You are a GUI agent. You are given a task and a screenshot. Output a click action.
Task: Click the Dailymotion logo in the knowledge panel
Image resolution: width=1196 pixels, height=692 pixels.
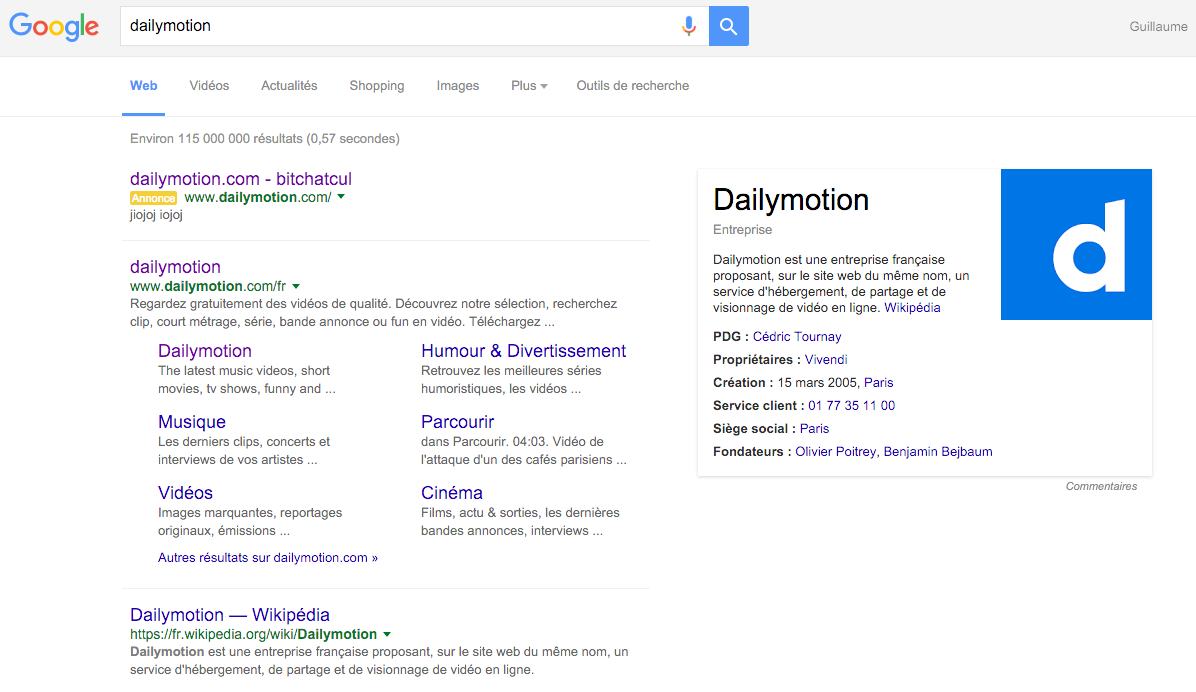pos(1076,244)
